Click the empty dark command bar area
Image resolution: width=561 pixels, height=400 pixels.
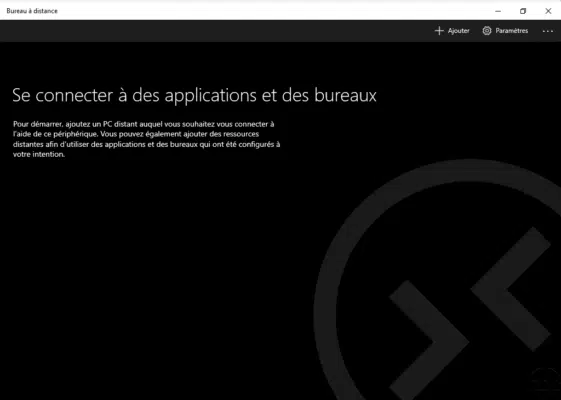[x=215, y=31]
